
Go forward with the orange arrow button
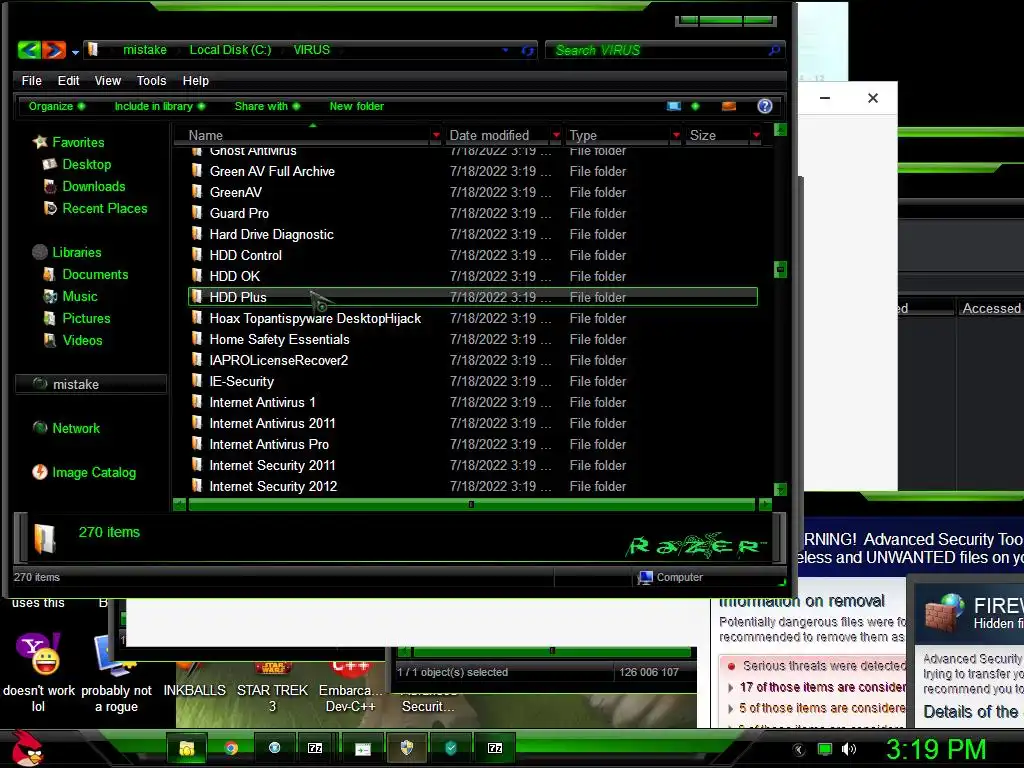(54, 50)
